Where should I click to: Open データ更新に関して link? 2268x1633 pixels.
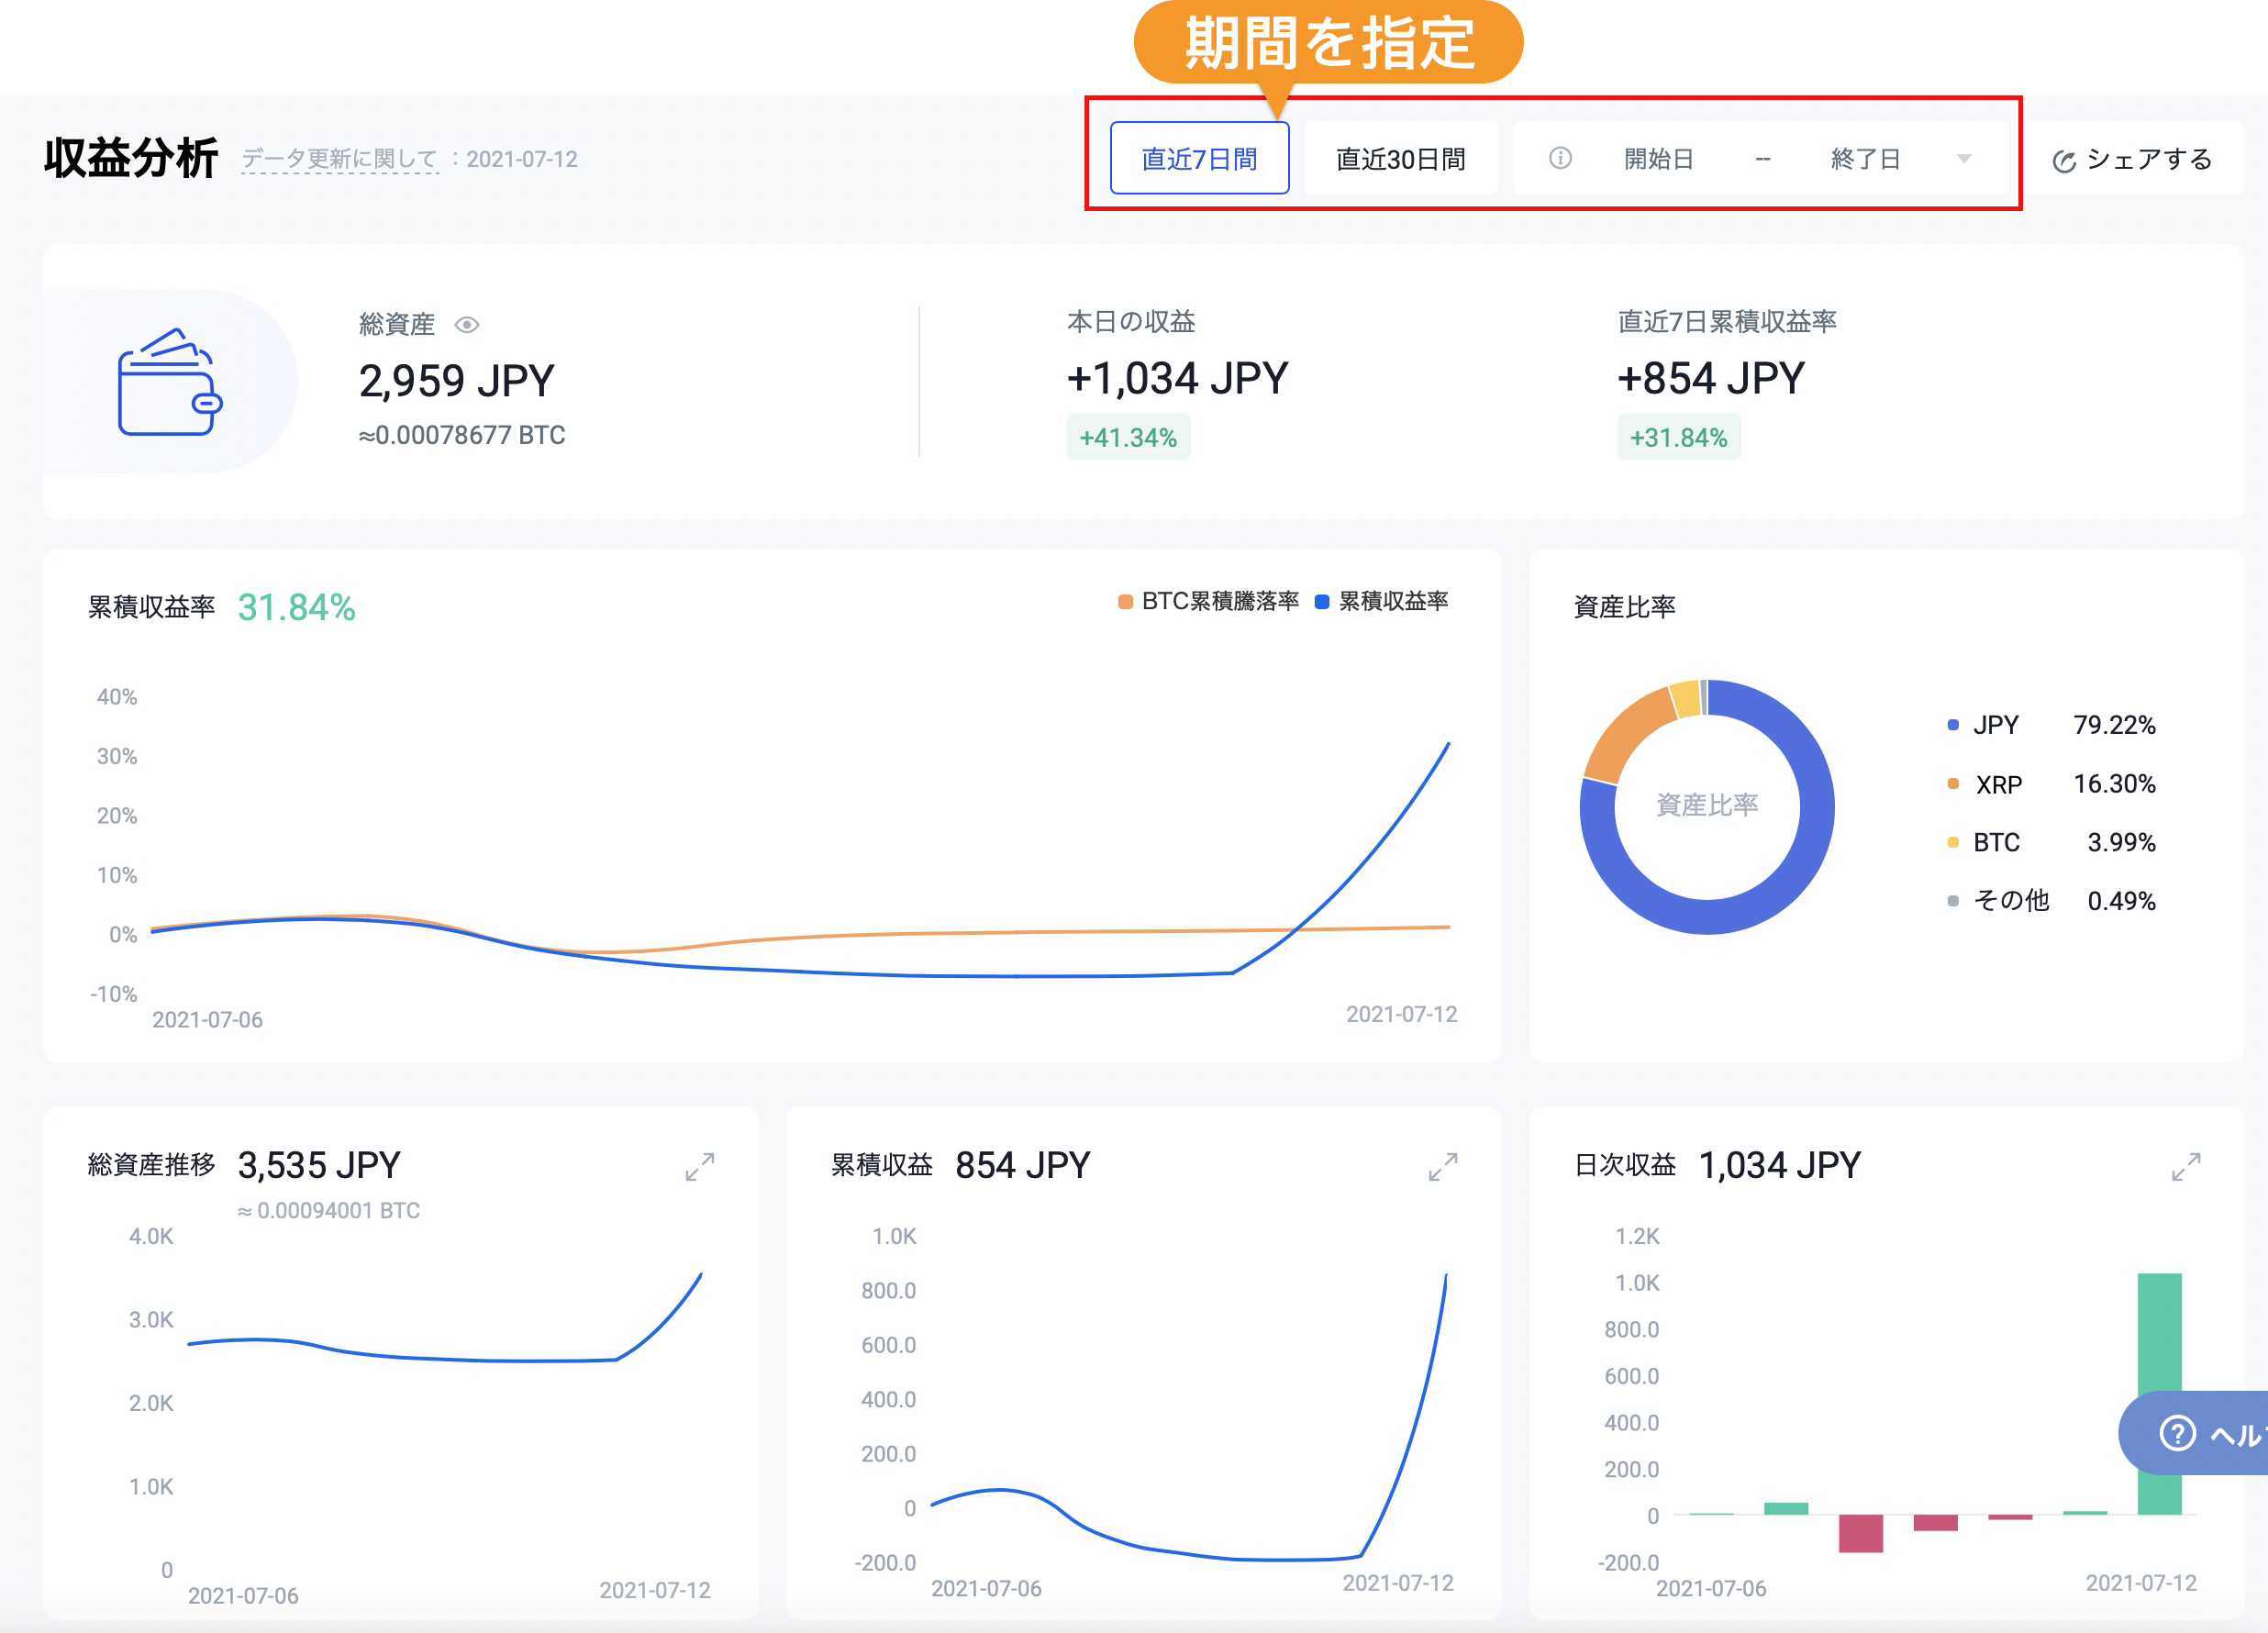coord(340,159)
